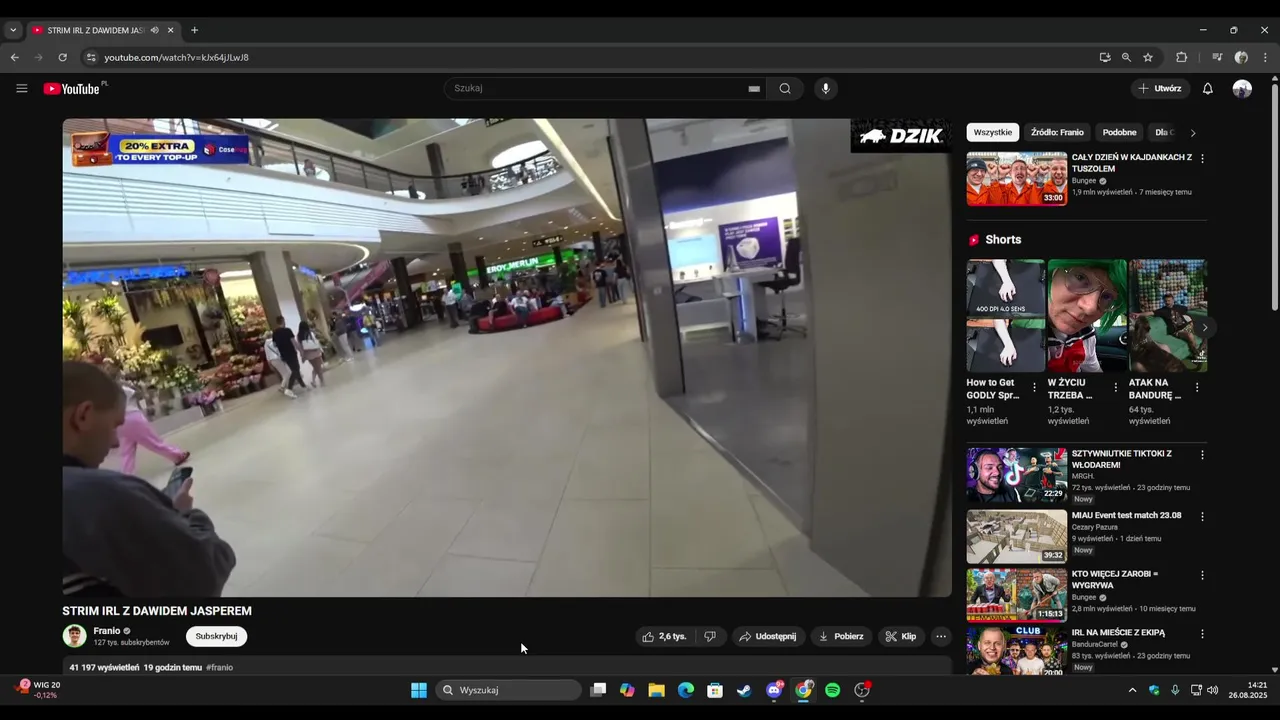Show more filter chips with the arrow
The image size is (1280, 720).
point(1192,132)
